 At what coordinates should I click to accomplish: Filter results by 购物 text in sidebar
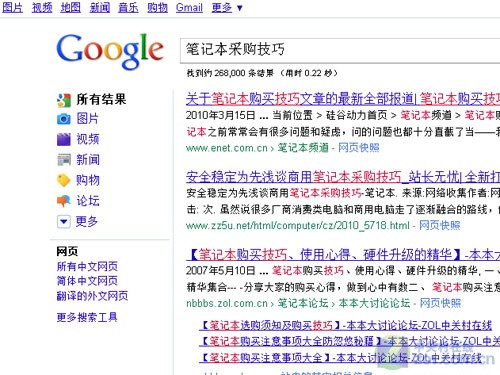(88, 180)
